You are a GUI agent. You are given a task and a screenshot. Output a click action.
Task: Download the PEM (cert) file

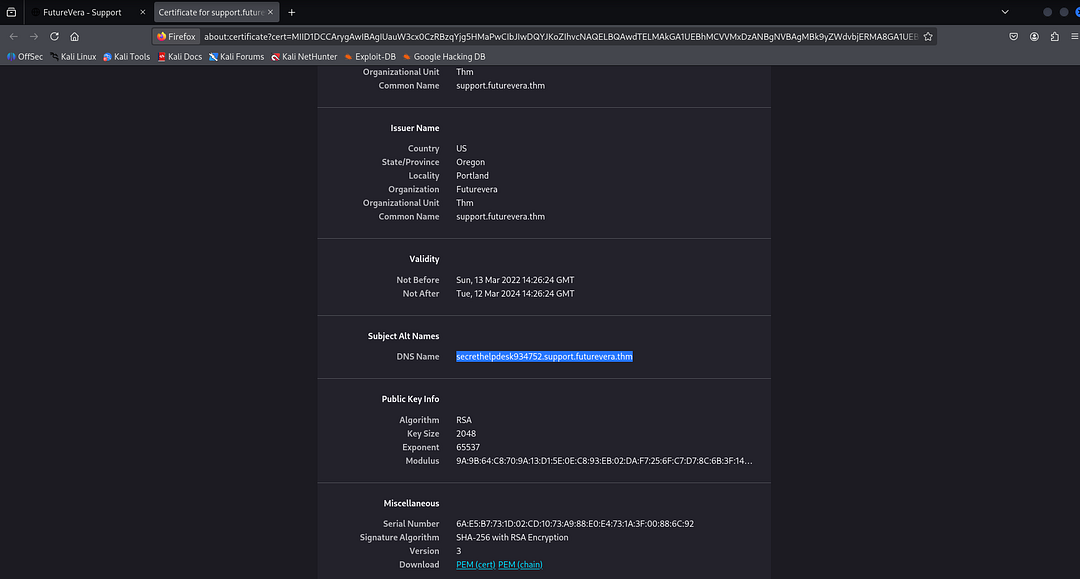click(x=474, y=564)
